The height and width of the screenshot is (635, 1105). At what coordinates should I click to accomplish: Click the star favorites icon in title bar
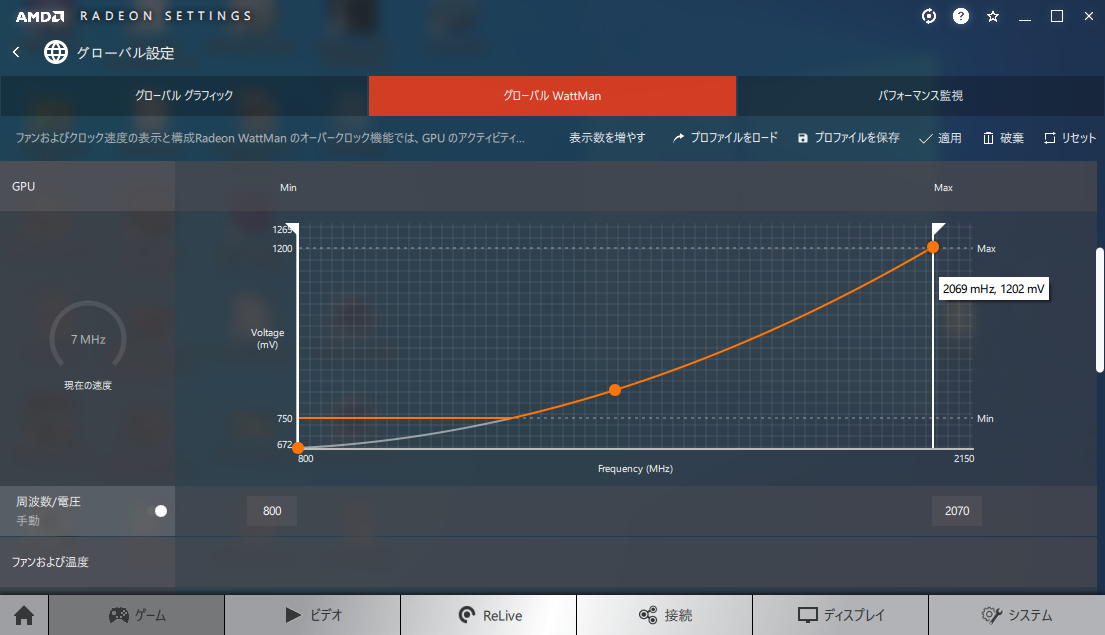[993, 16]
